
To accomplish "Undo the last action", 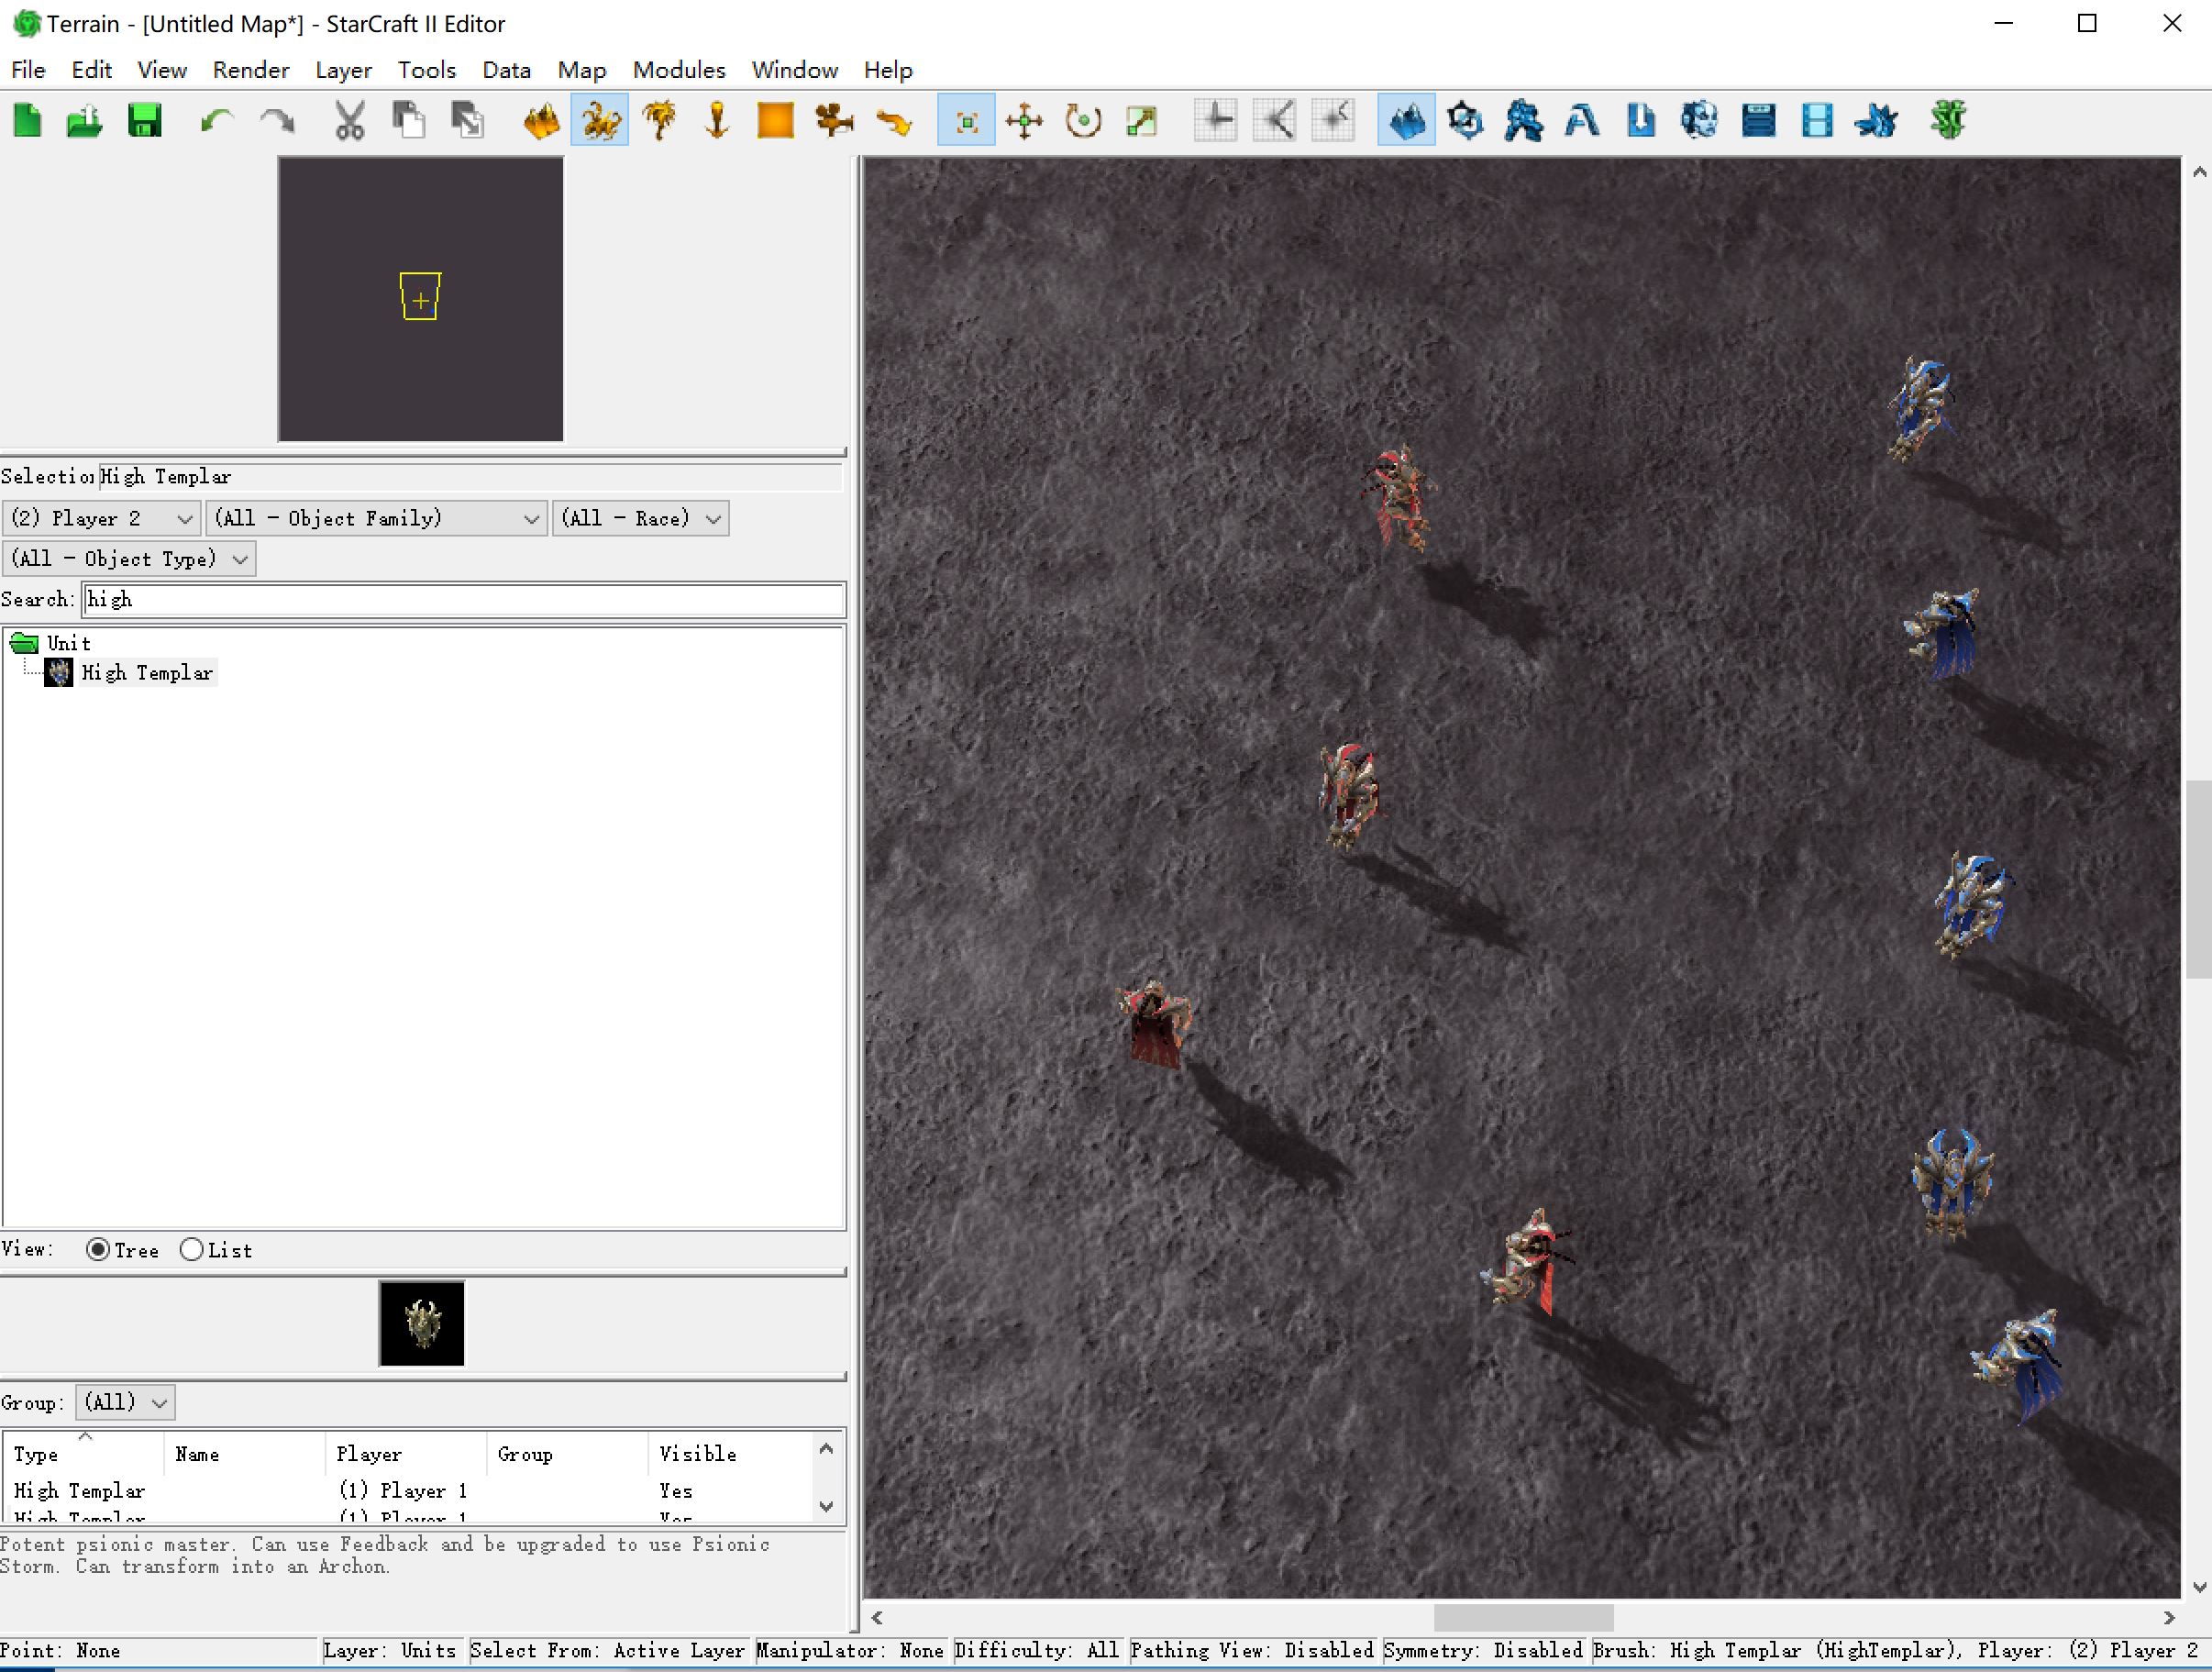I will tap(217, 121).
